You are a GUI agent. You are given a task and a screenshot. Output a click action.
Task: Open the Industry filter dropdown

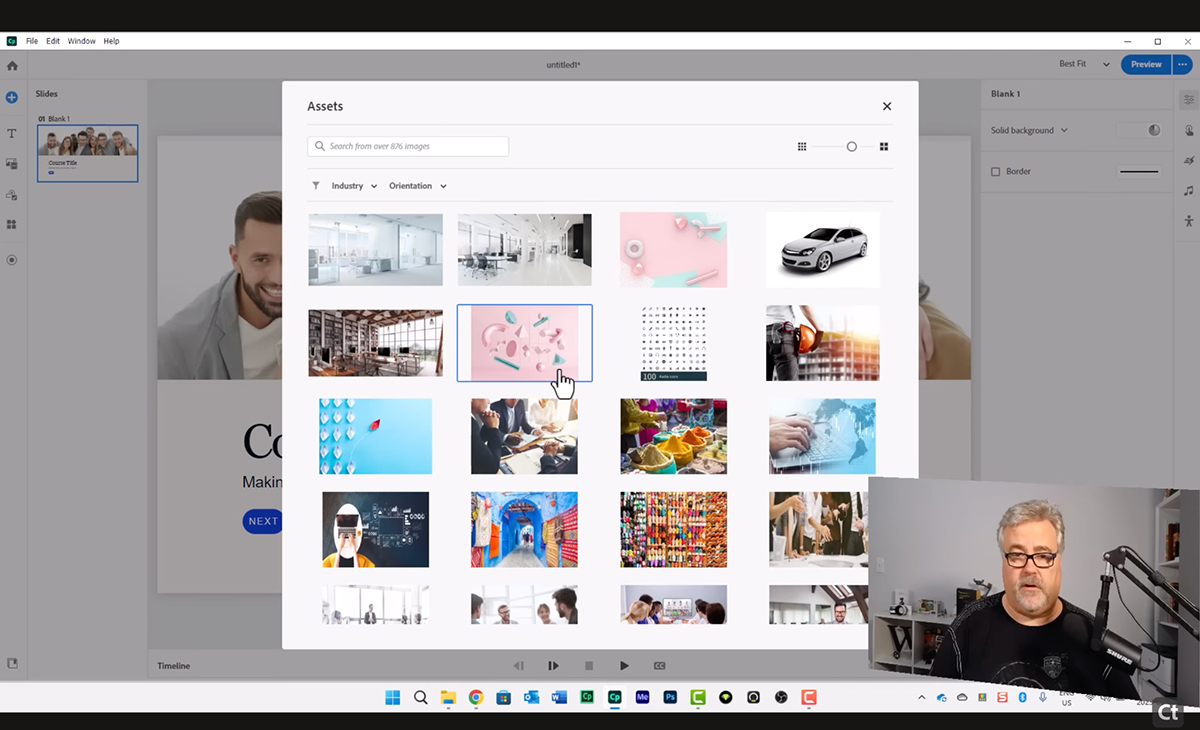pyautogui.click(x=352, y=185)
